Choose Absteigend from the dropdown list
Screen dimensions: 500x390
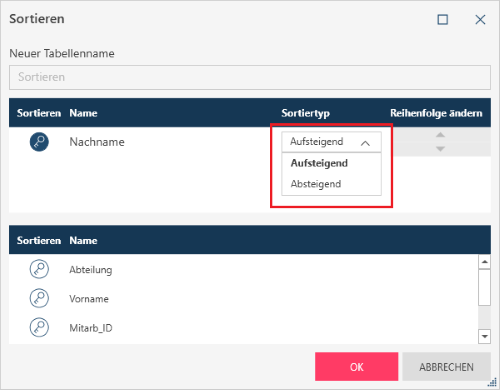pyautogui.click(x=316, y=184)
